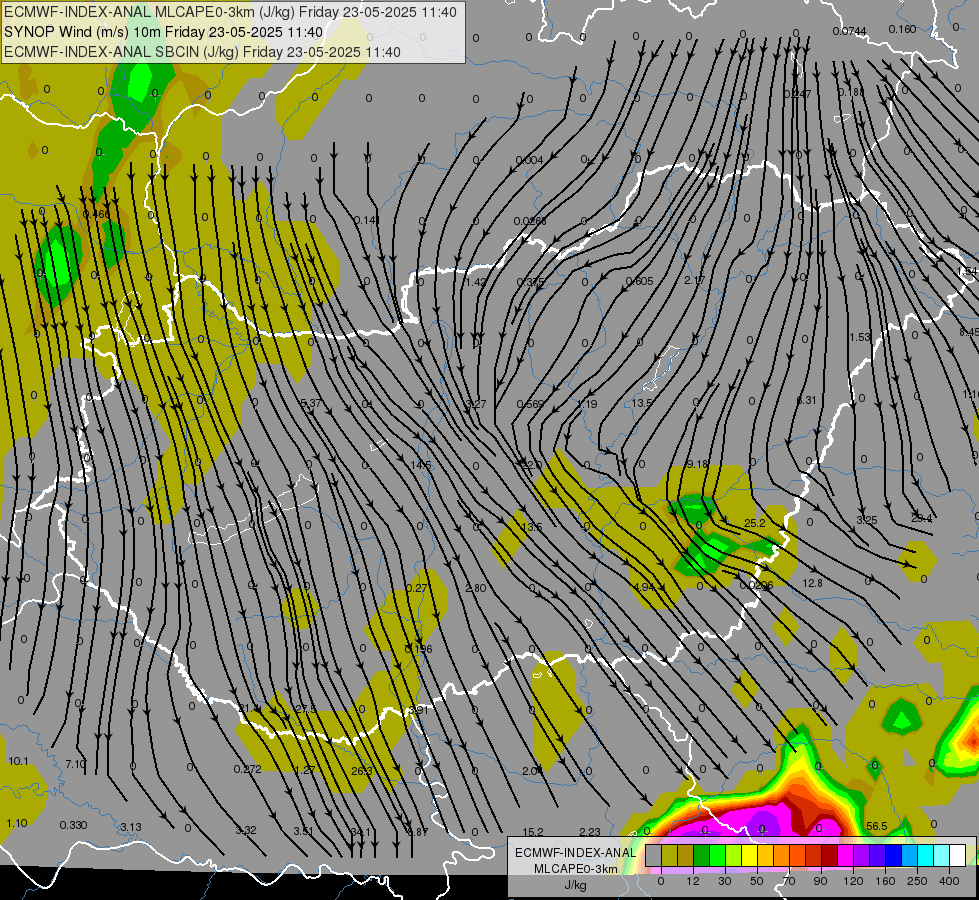
Task: Click the sky blue swatch in the legend
Action: (x=910, y=855)
